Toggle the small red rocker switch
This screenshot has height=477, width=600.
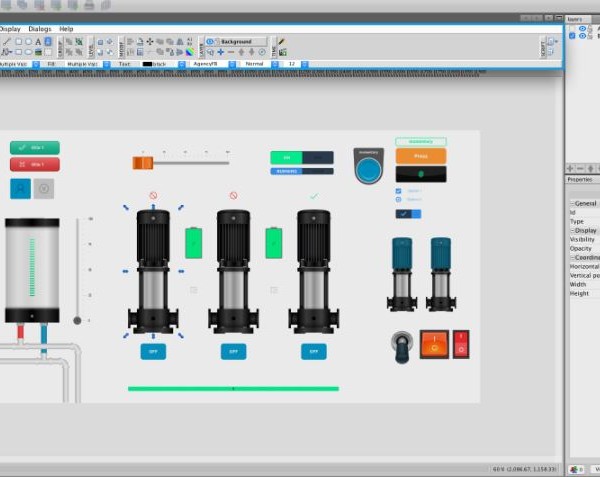point(461,344)
